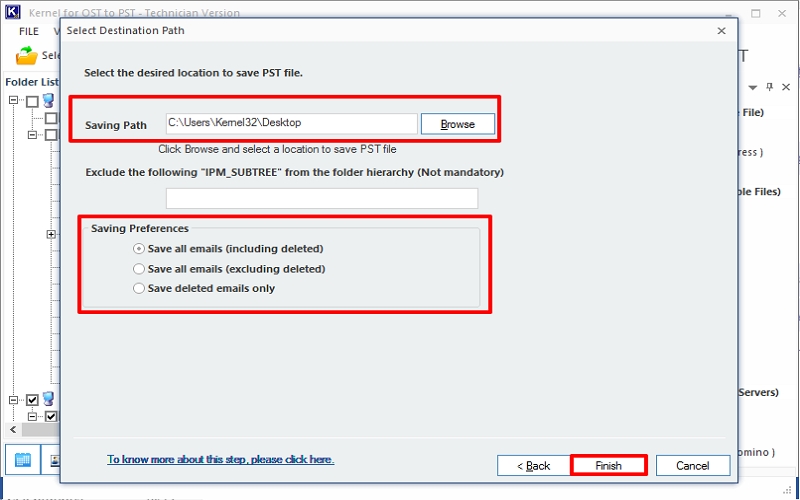
Task: Select "Save all emails (including deleted)" option
Action: click(x=139, y=249)
